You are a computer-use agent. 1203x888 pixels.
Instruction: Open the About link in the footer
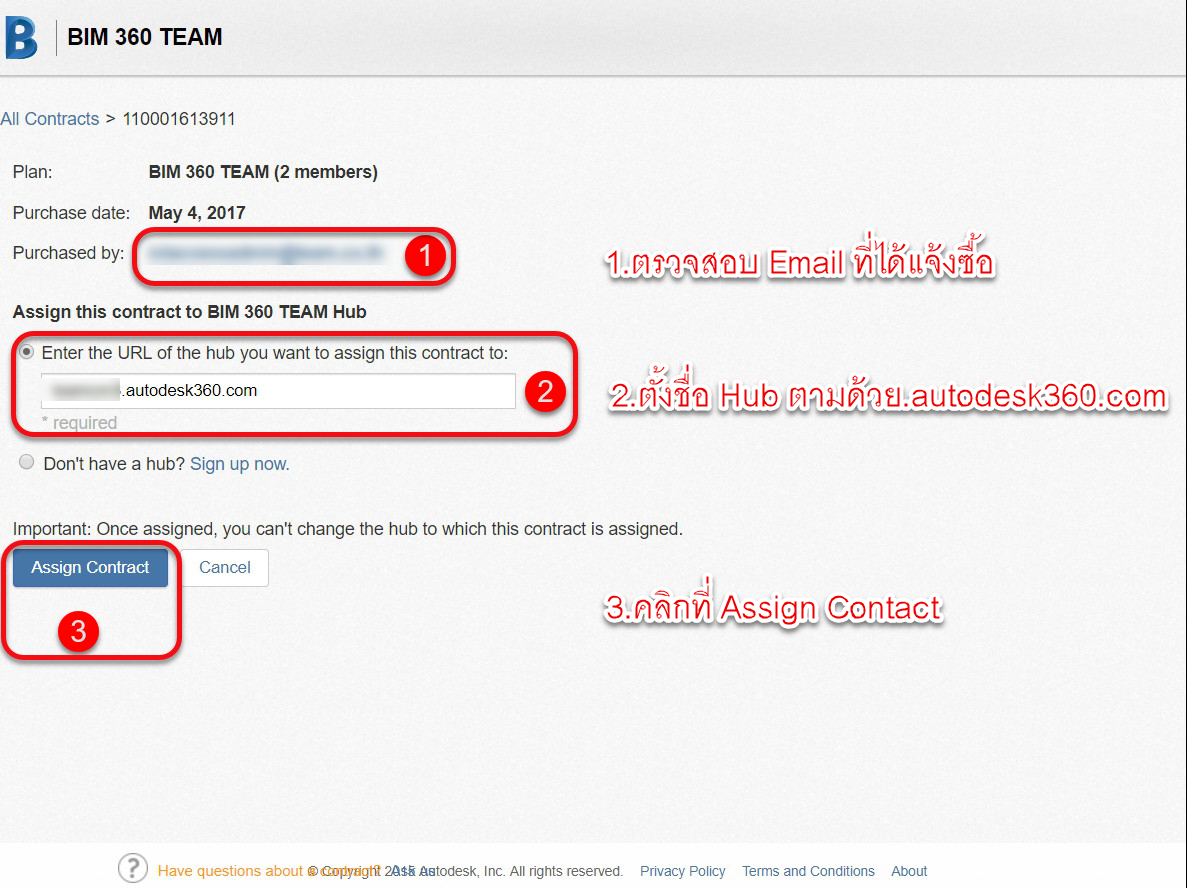[x=909, y=871]
